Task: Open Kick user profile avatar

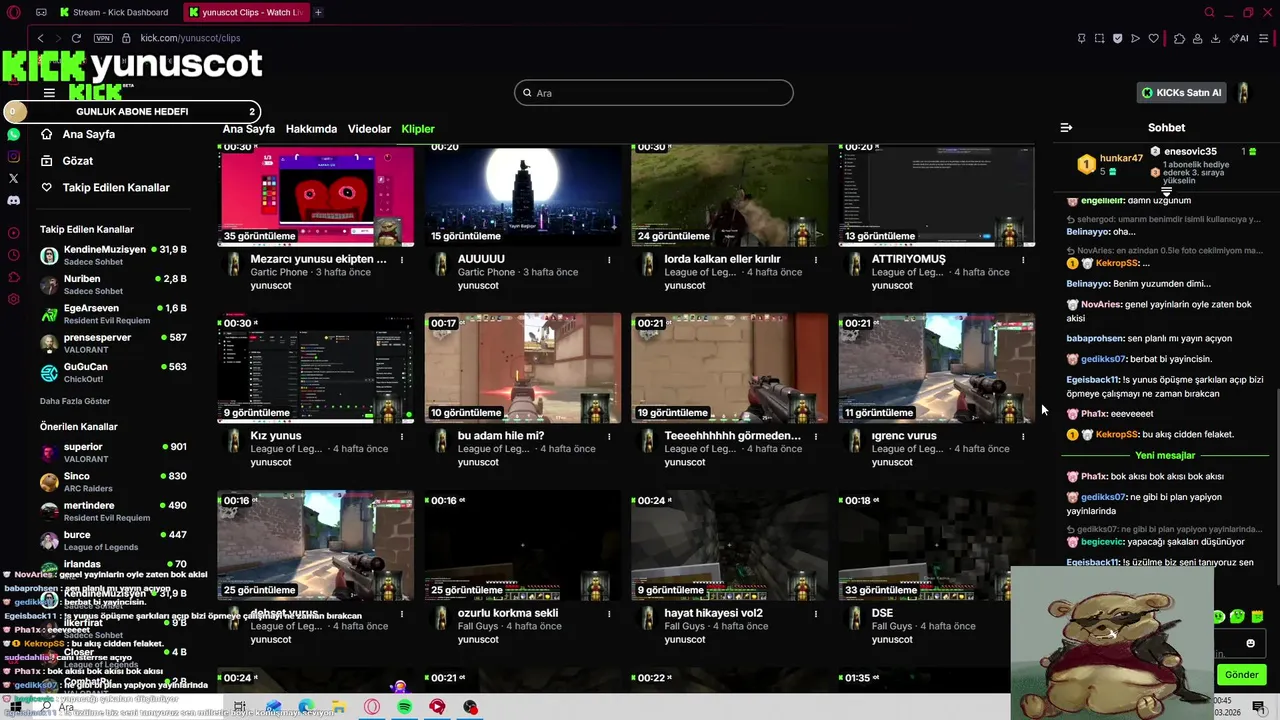Action: pyautogui.click(x=1243, y=93)
